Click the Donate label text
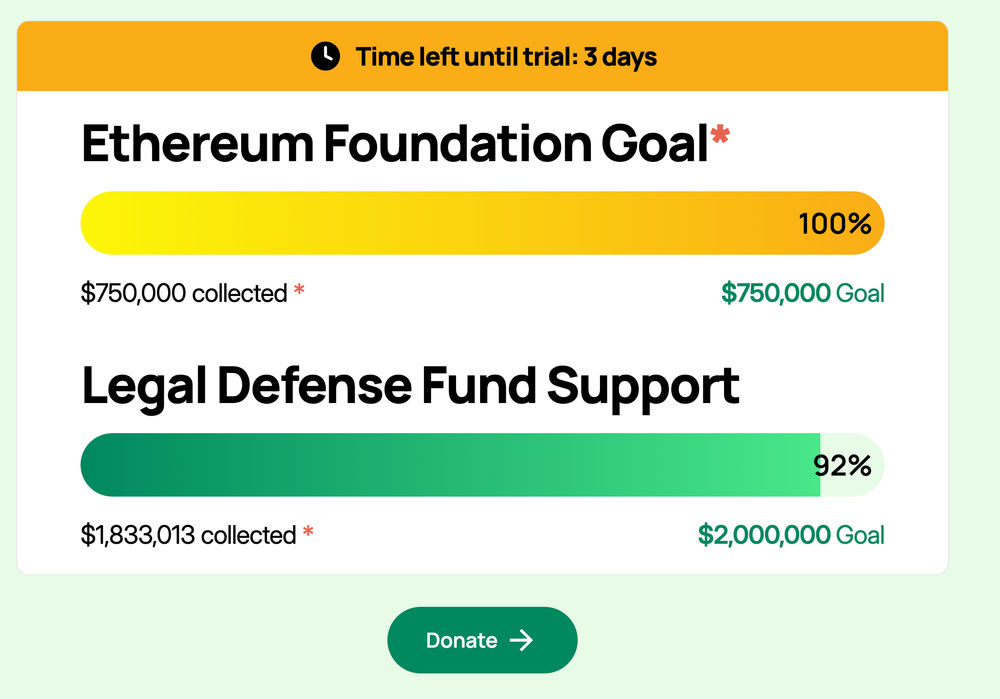 (x=462, y=640)
